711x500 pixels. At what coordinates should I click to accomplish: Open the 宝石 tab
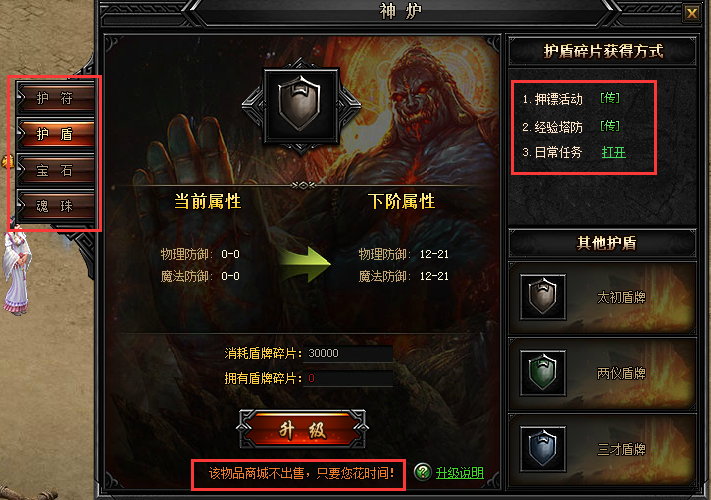(x=55, y=170)
